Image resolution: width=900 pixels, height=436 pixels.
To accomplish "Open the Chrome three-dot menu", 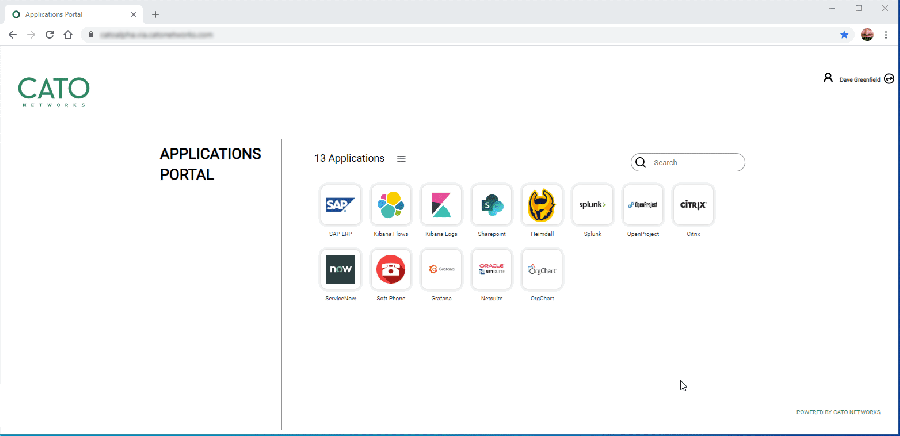I will click(x=886, y=35).
